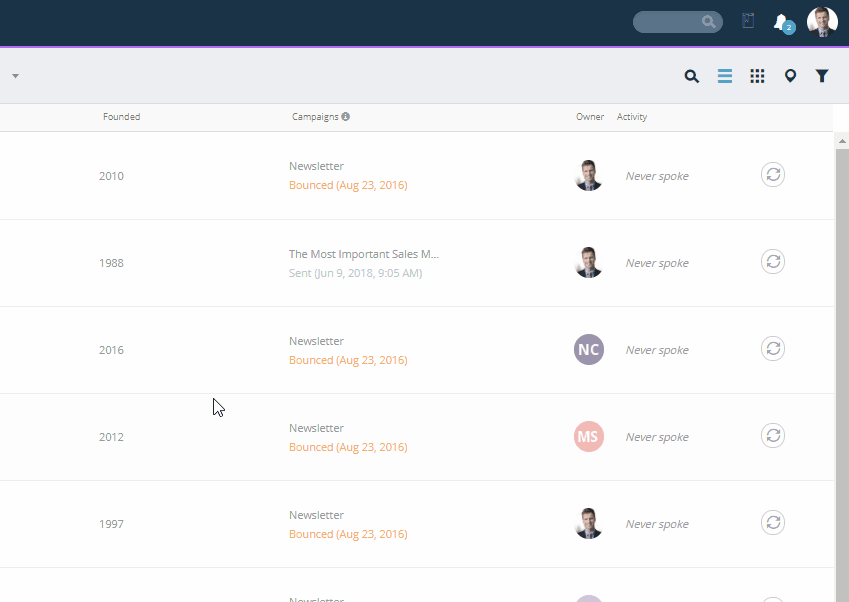Click 'Never spoke' in the 1988 row
This screenshot has width=849, height=602.
[x=657, y=263]
